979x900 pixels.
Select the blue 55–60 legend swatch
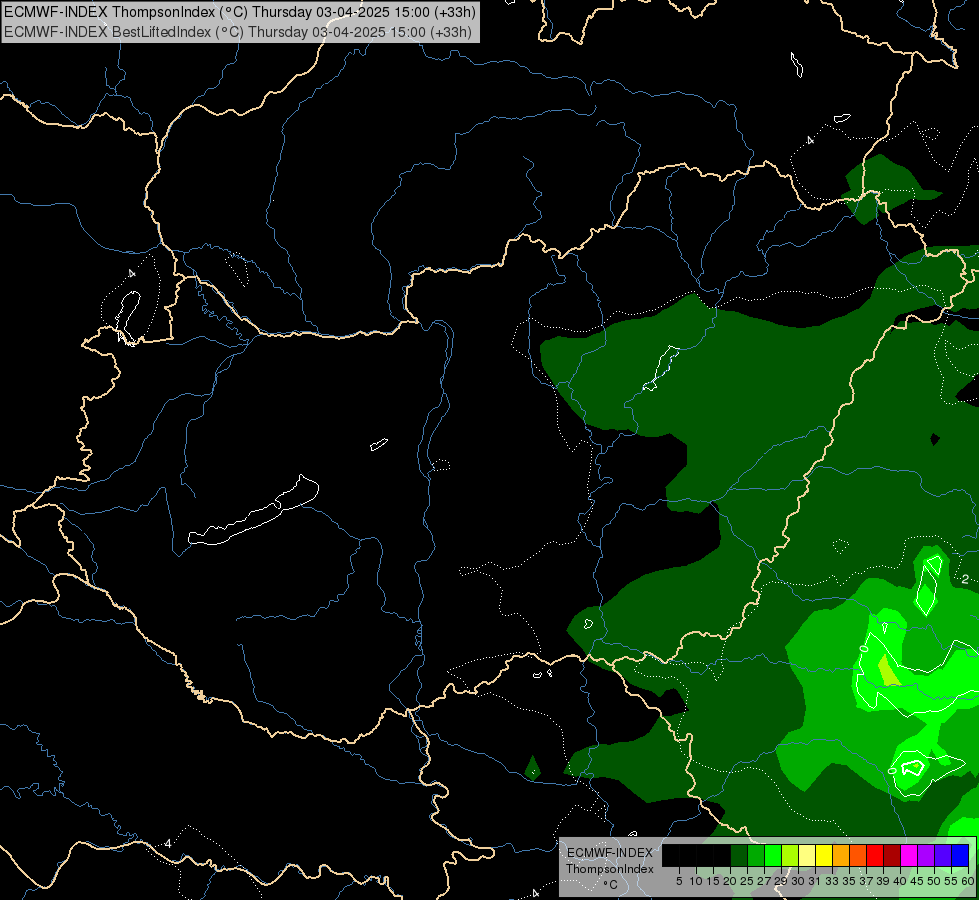click(960, 855)
